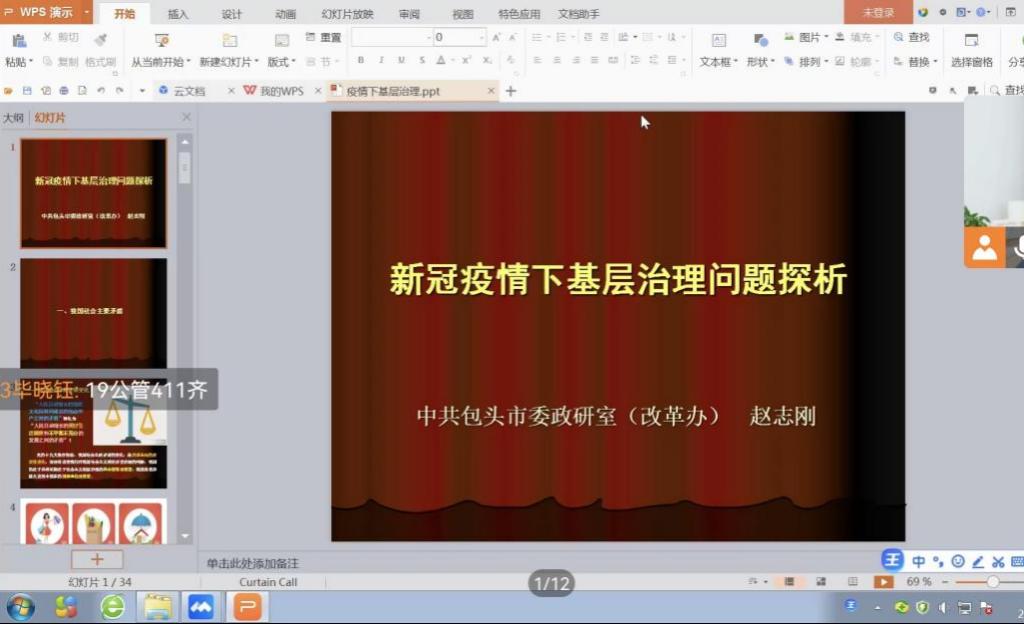Toggle bold formatting
This screenshot has height=624, width=1024.
(361, 61)
